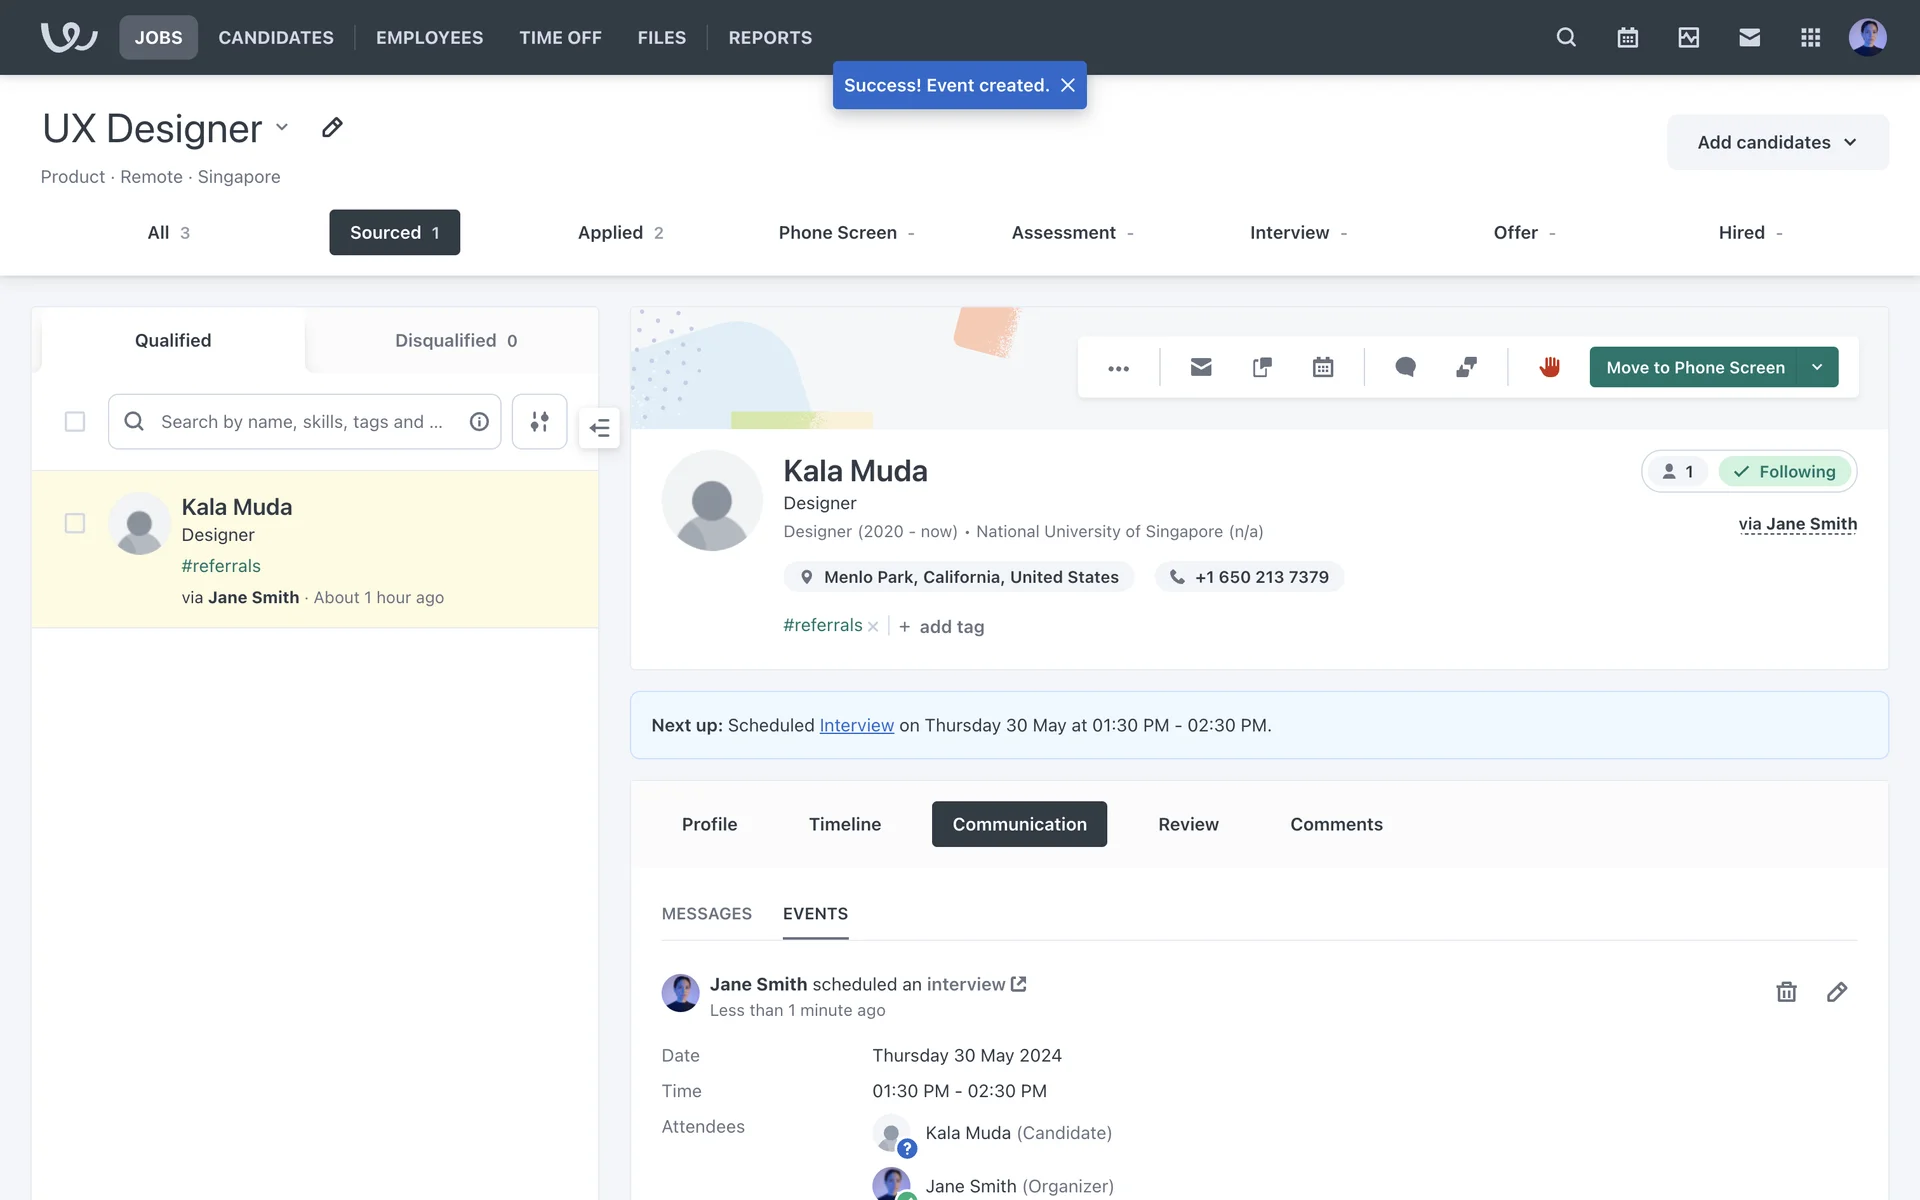Open the MESSAGES sub-tab
The height and width of the screenshot is (1200, 1920).
click(x=706, y=913)
